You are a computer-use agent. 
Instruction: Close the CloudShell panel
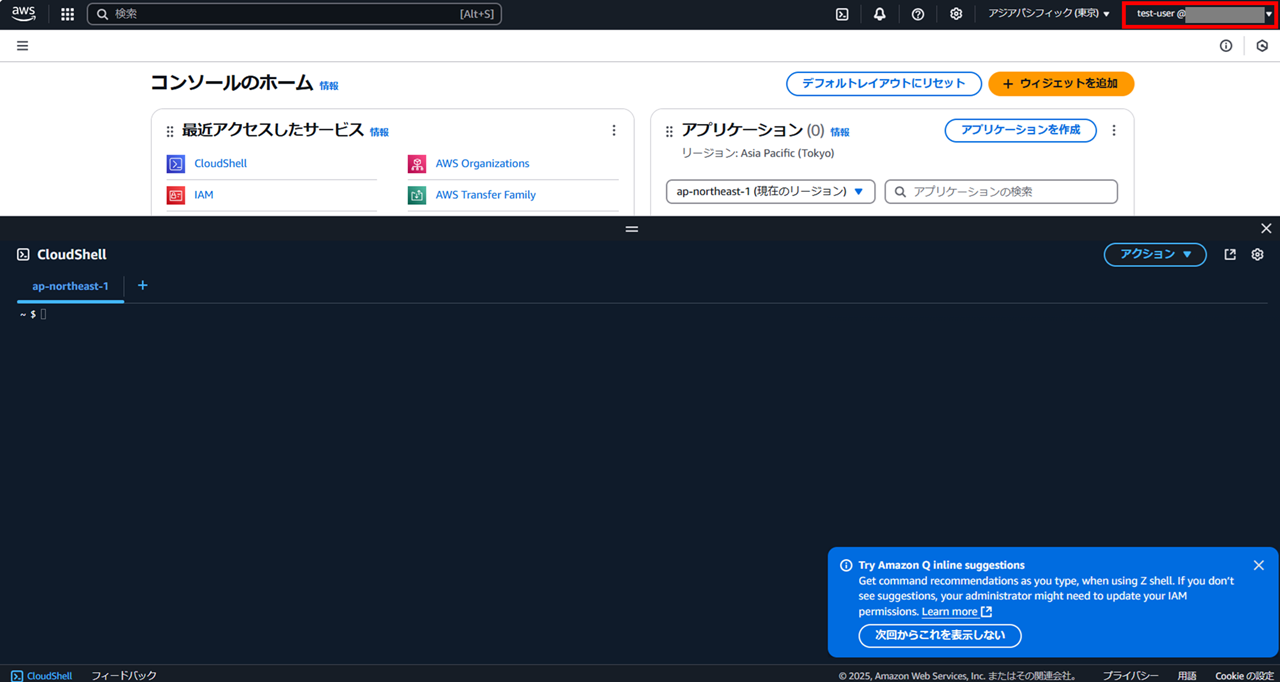coord(1266,229)
